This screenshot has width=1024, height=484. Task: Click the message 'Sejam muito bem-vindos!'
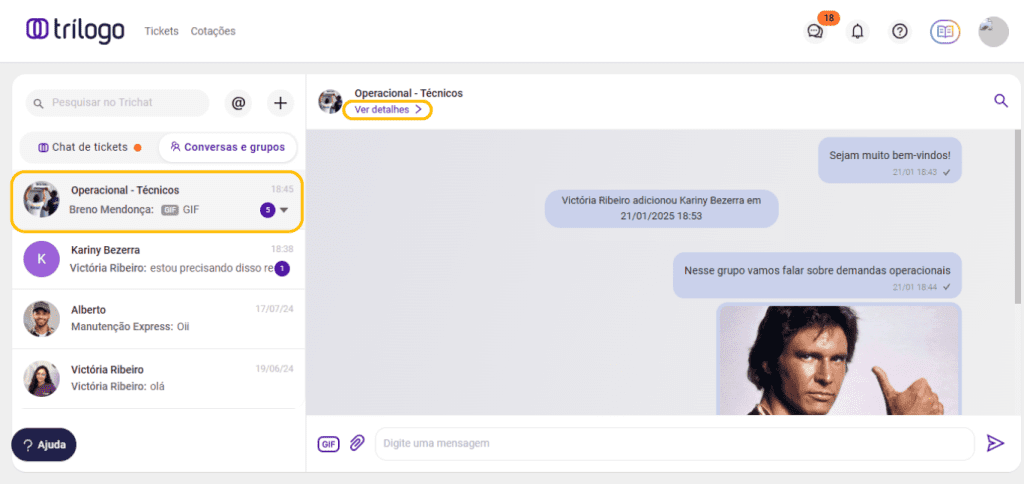point(889,161)
